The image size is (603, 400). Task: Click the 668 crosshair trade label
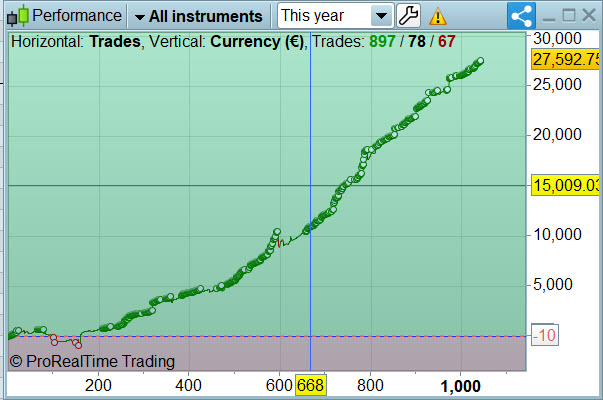(x=310, y=385)
